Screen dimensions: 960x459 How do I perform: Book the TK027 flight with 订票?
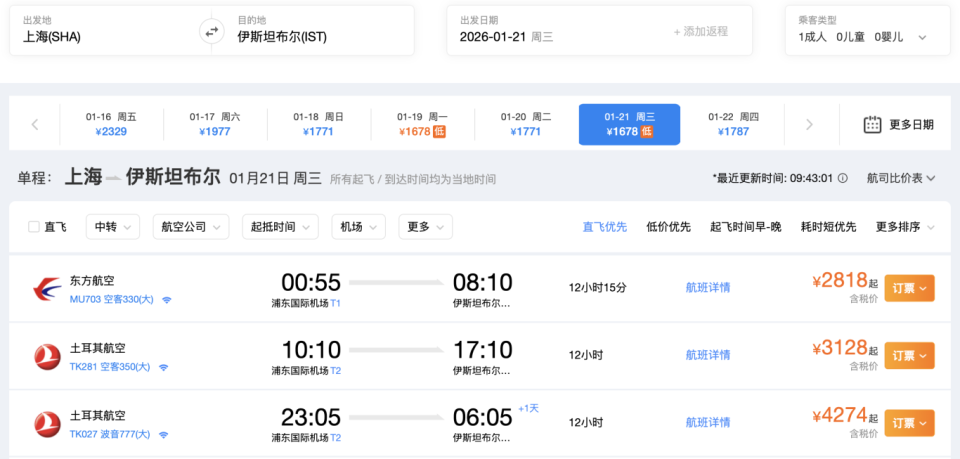tap(909, 423)
